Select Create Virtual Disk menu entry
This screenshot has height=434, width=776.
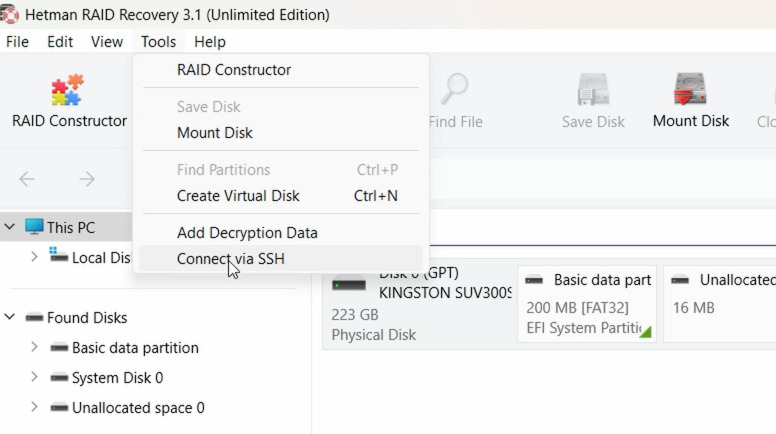[x=280, y=195]
